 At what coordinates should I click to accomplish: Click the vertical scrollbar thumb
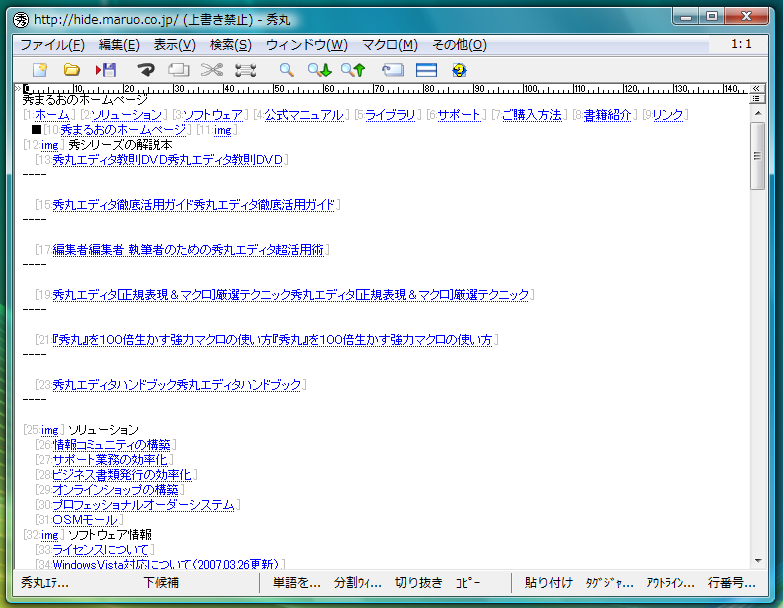coord(758,156)
